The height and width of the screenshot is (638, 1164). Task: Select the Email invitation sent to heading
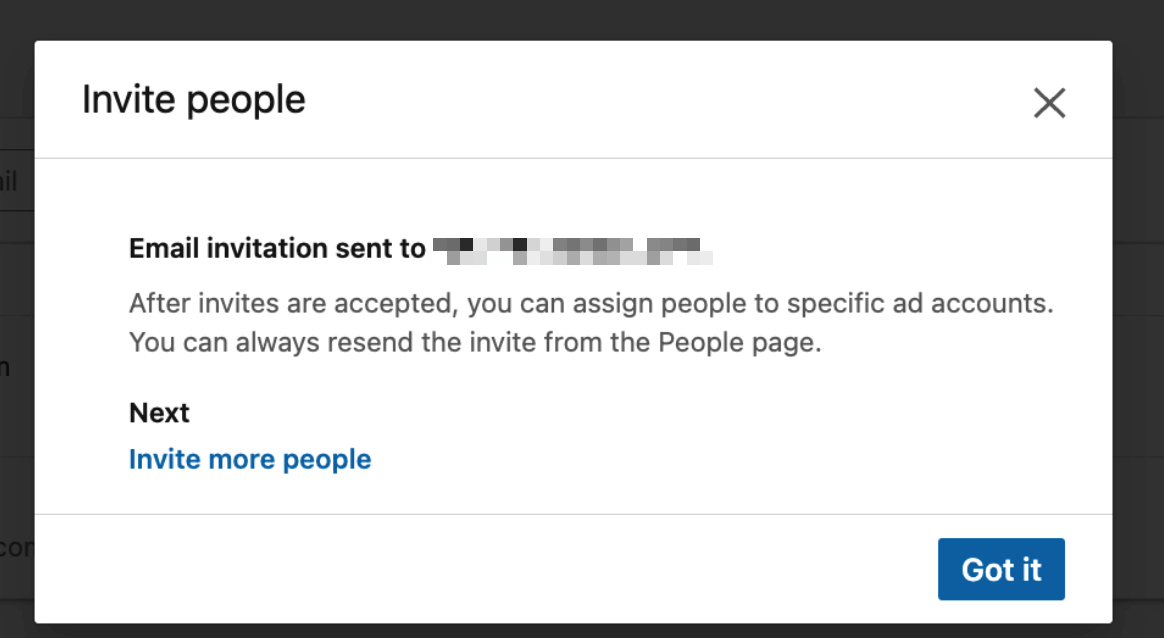pyautogui.click(x=277, y=248)
